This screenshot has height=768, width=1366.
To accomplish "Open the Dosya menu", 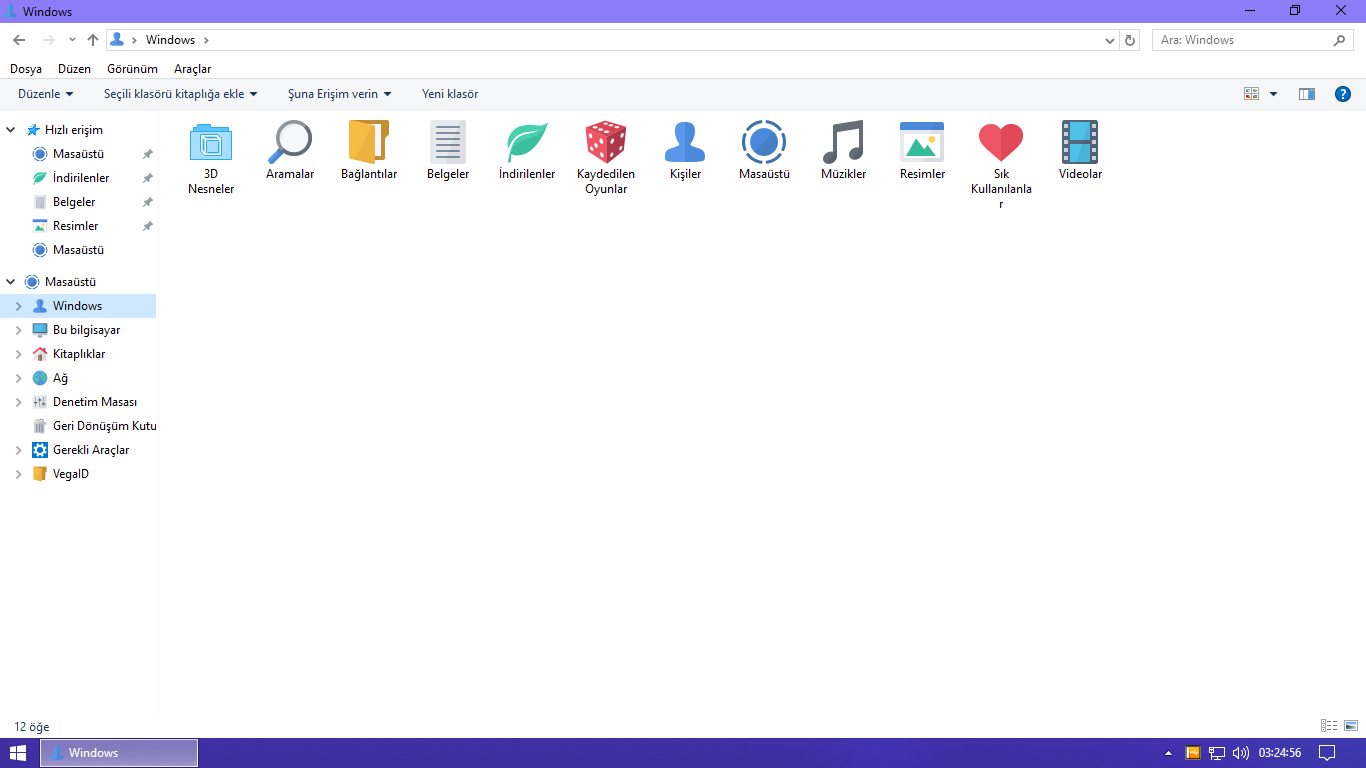I will pos(26,69).
